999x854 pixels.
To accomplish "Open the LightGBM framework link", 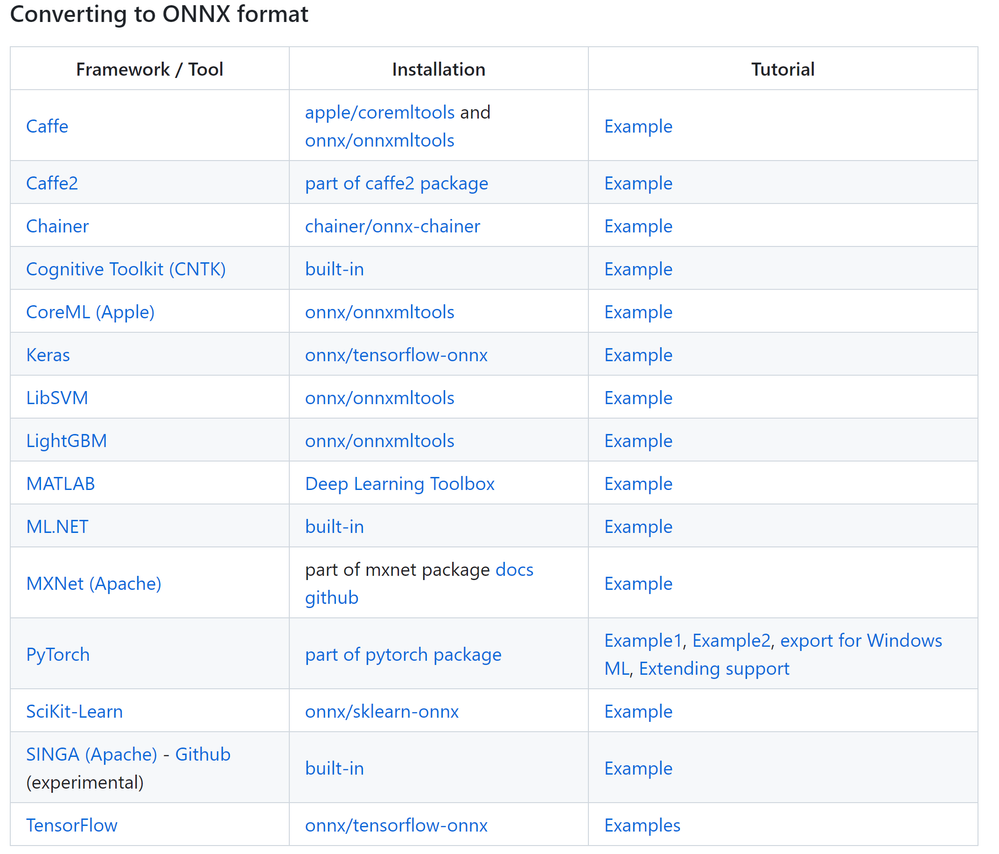I will (67, 441).
